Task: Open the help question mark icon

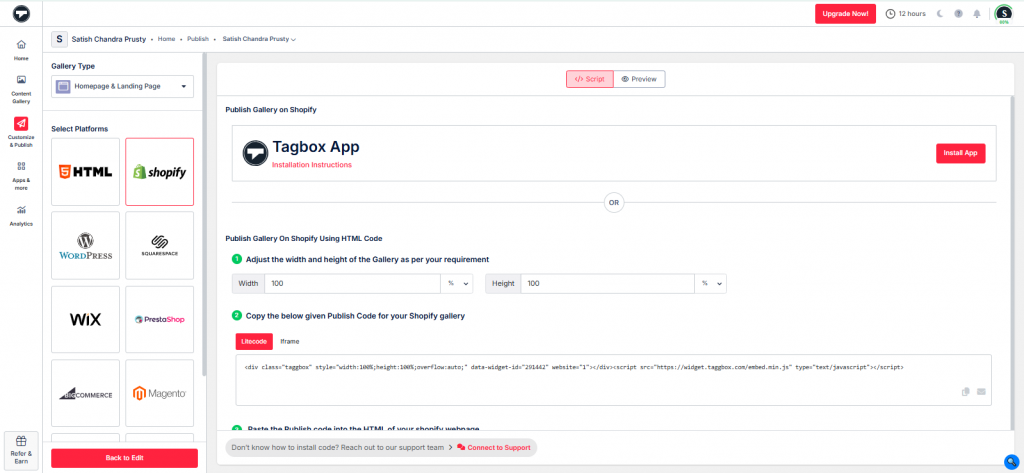Action: coord(959,14)
